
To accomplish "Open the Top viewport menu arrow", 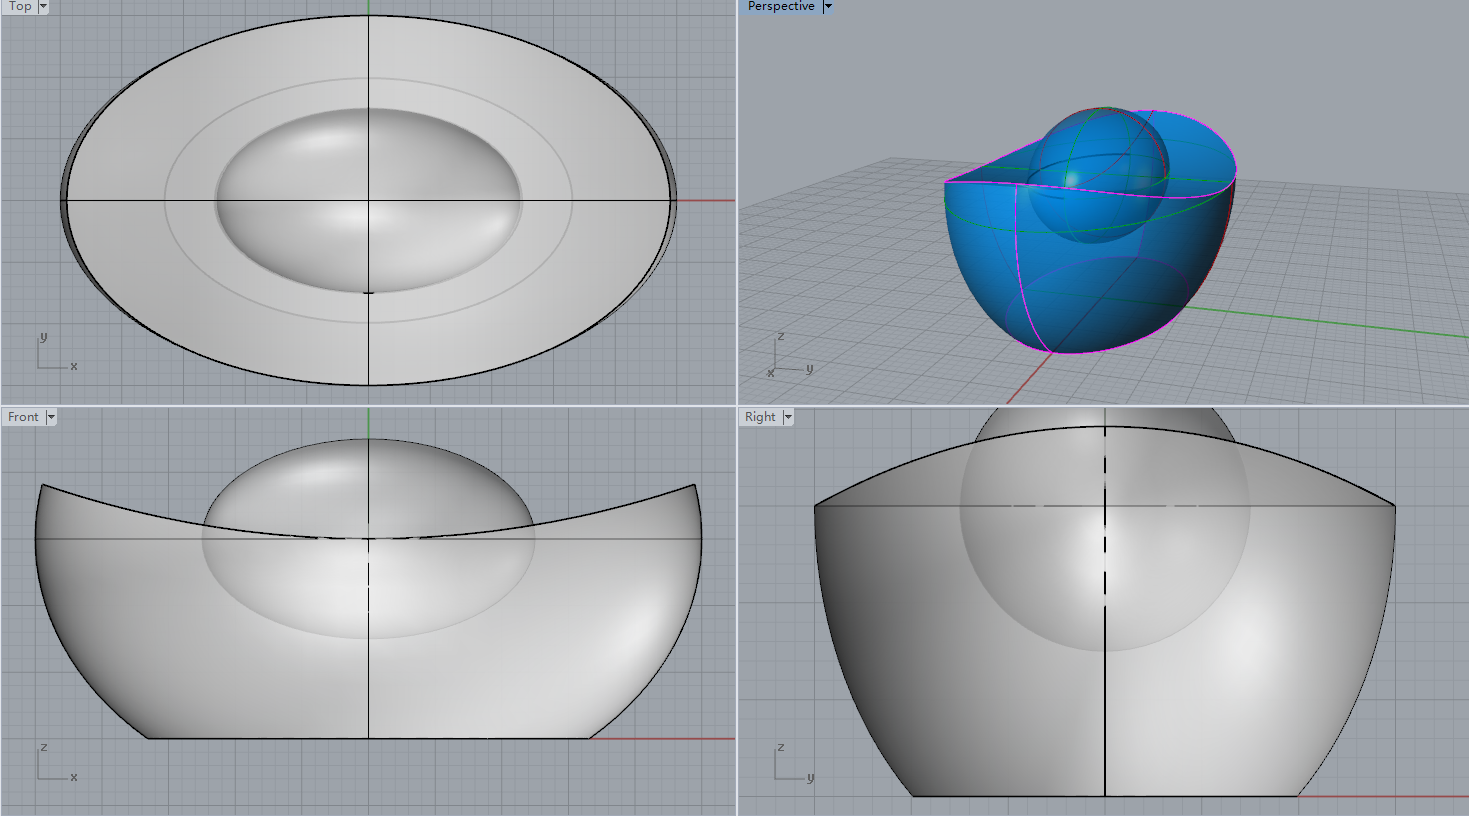I will [x=43, y=6].
